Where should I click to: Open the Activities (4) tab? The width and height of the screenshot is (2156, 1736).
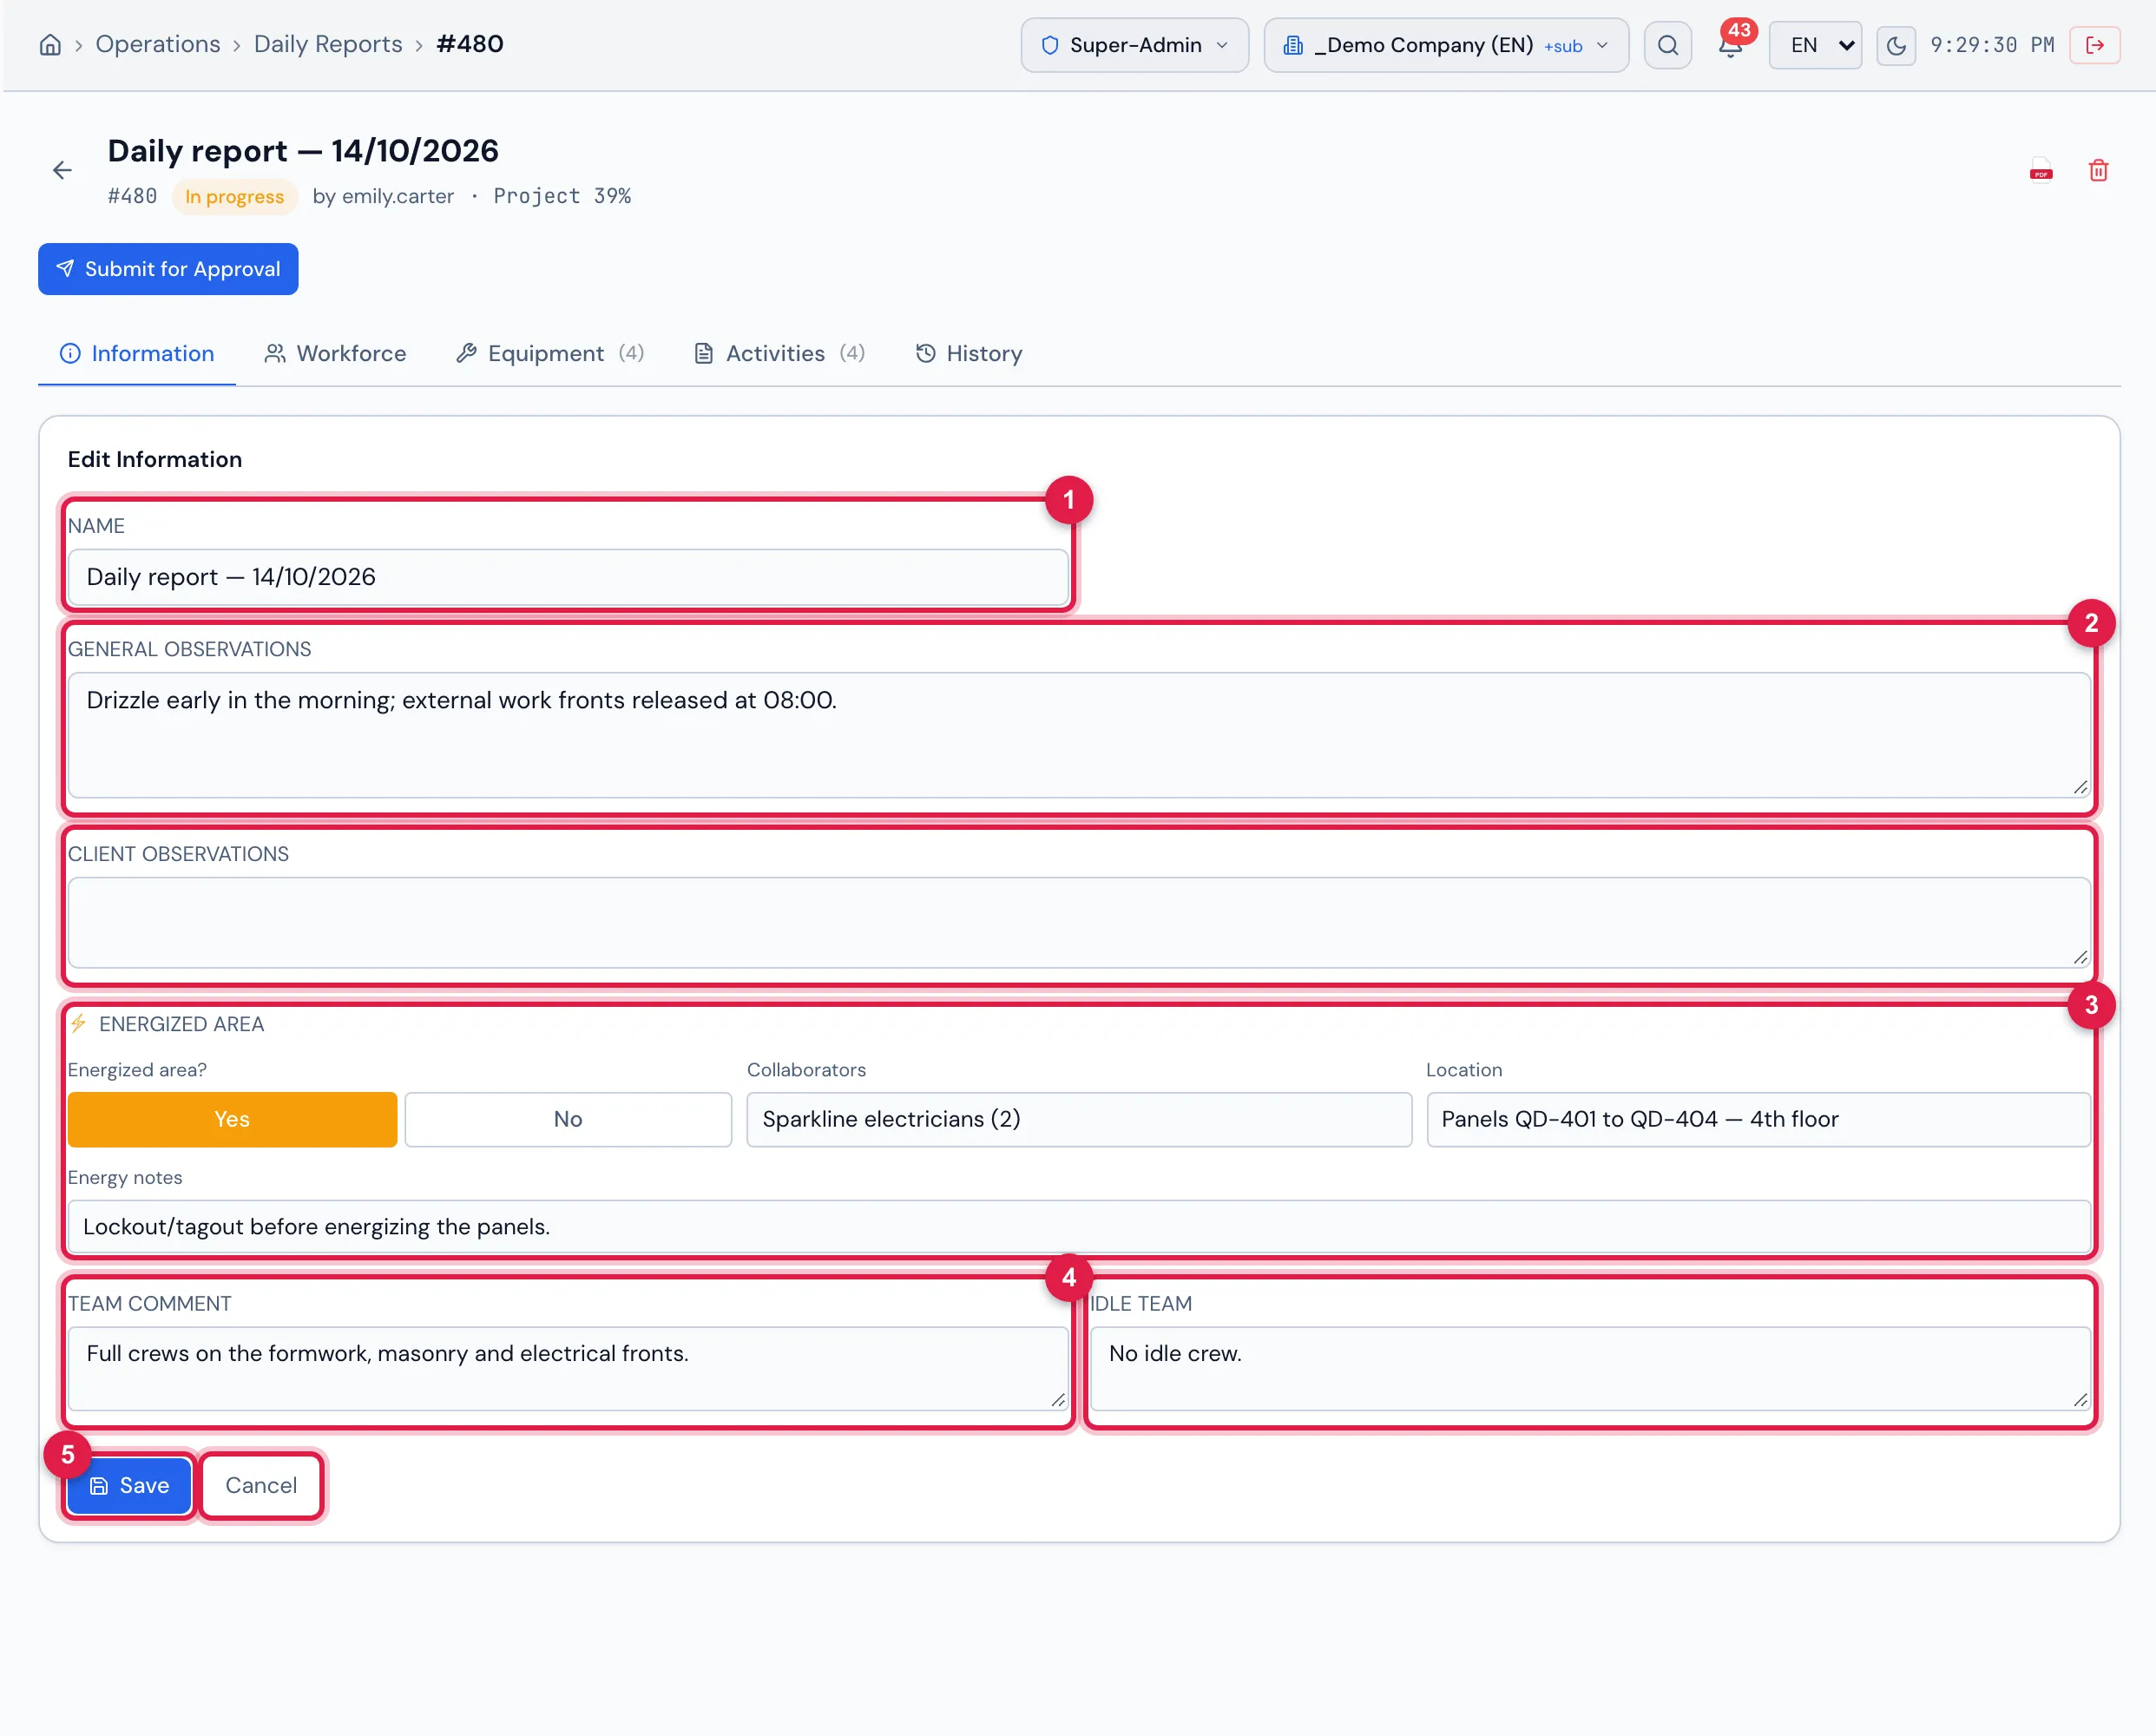tap(779, 353)
